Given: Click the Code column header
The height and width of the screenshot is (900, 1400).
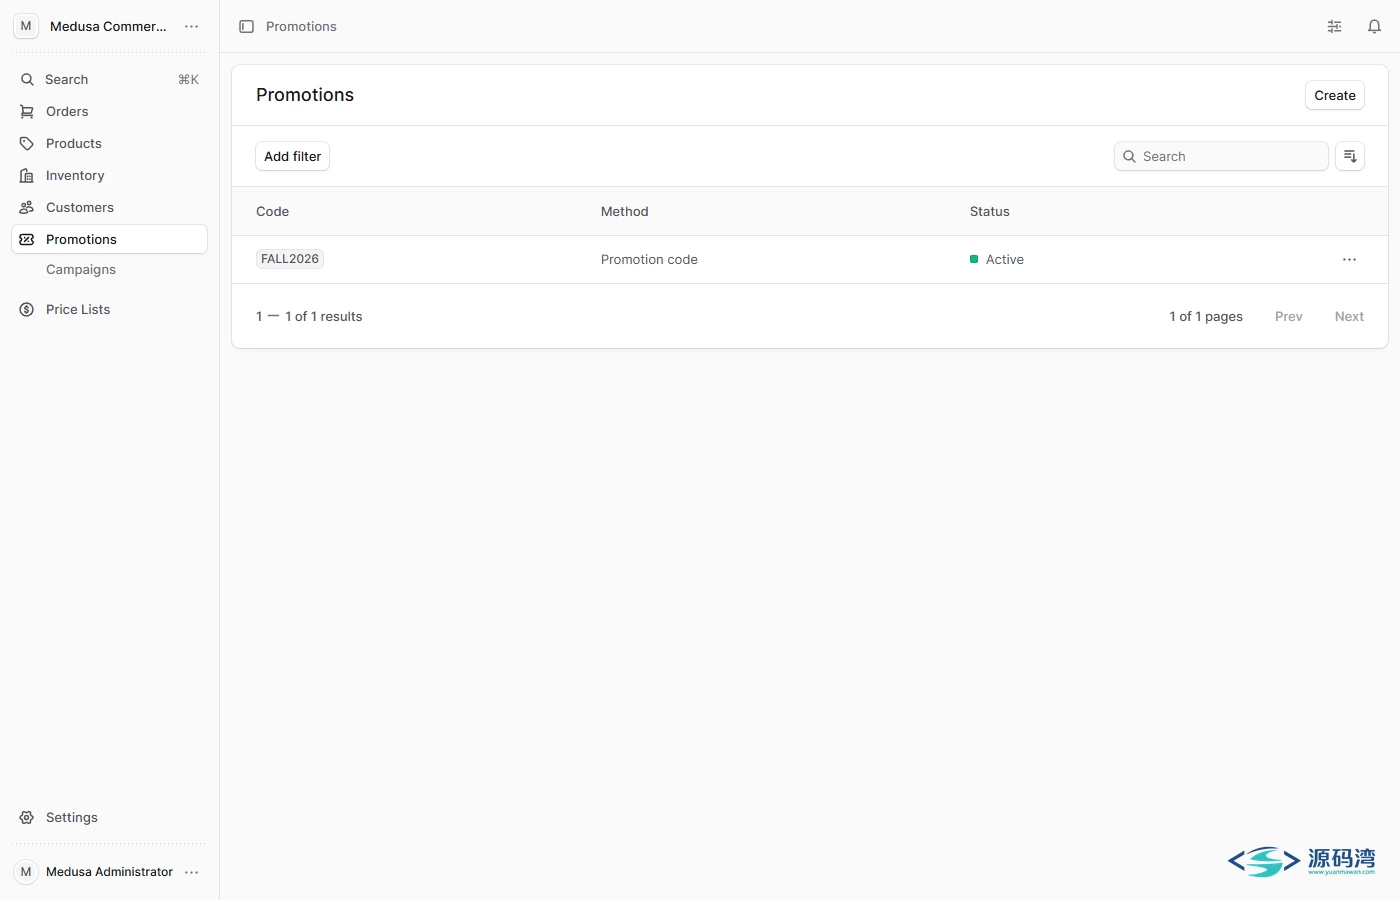Looking at the screenshot, I should click(272, 212).
